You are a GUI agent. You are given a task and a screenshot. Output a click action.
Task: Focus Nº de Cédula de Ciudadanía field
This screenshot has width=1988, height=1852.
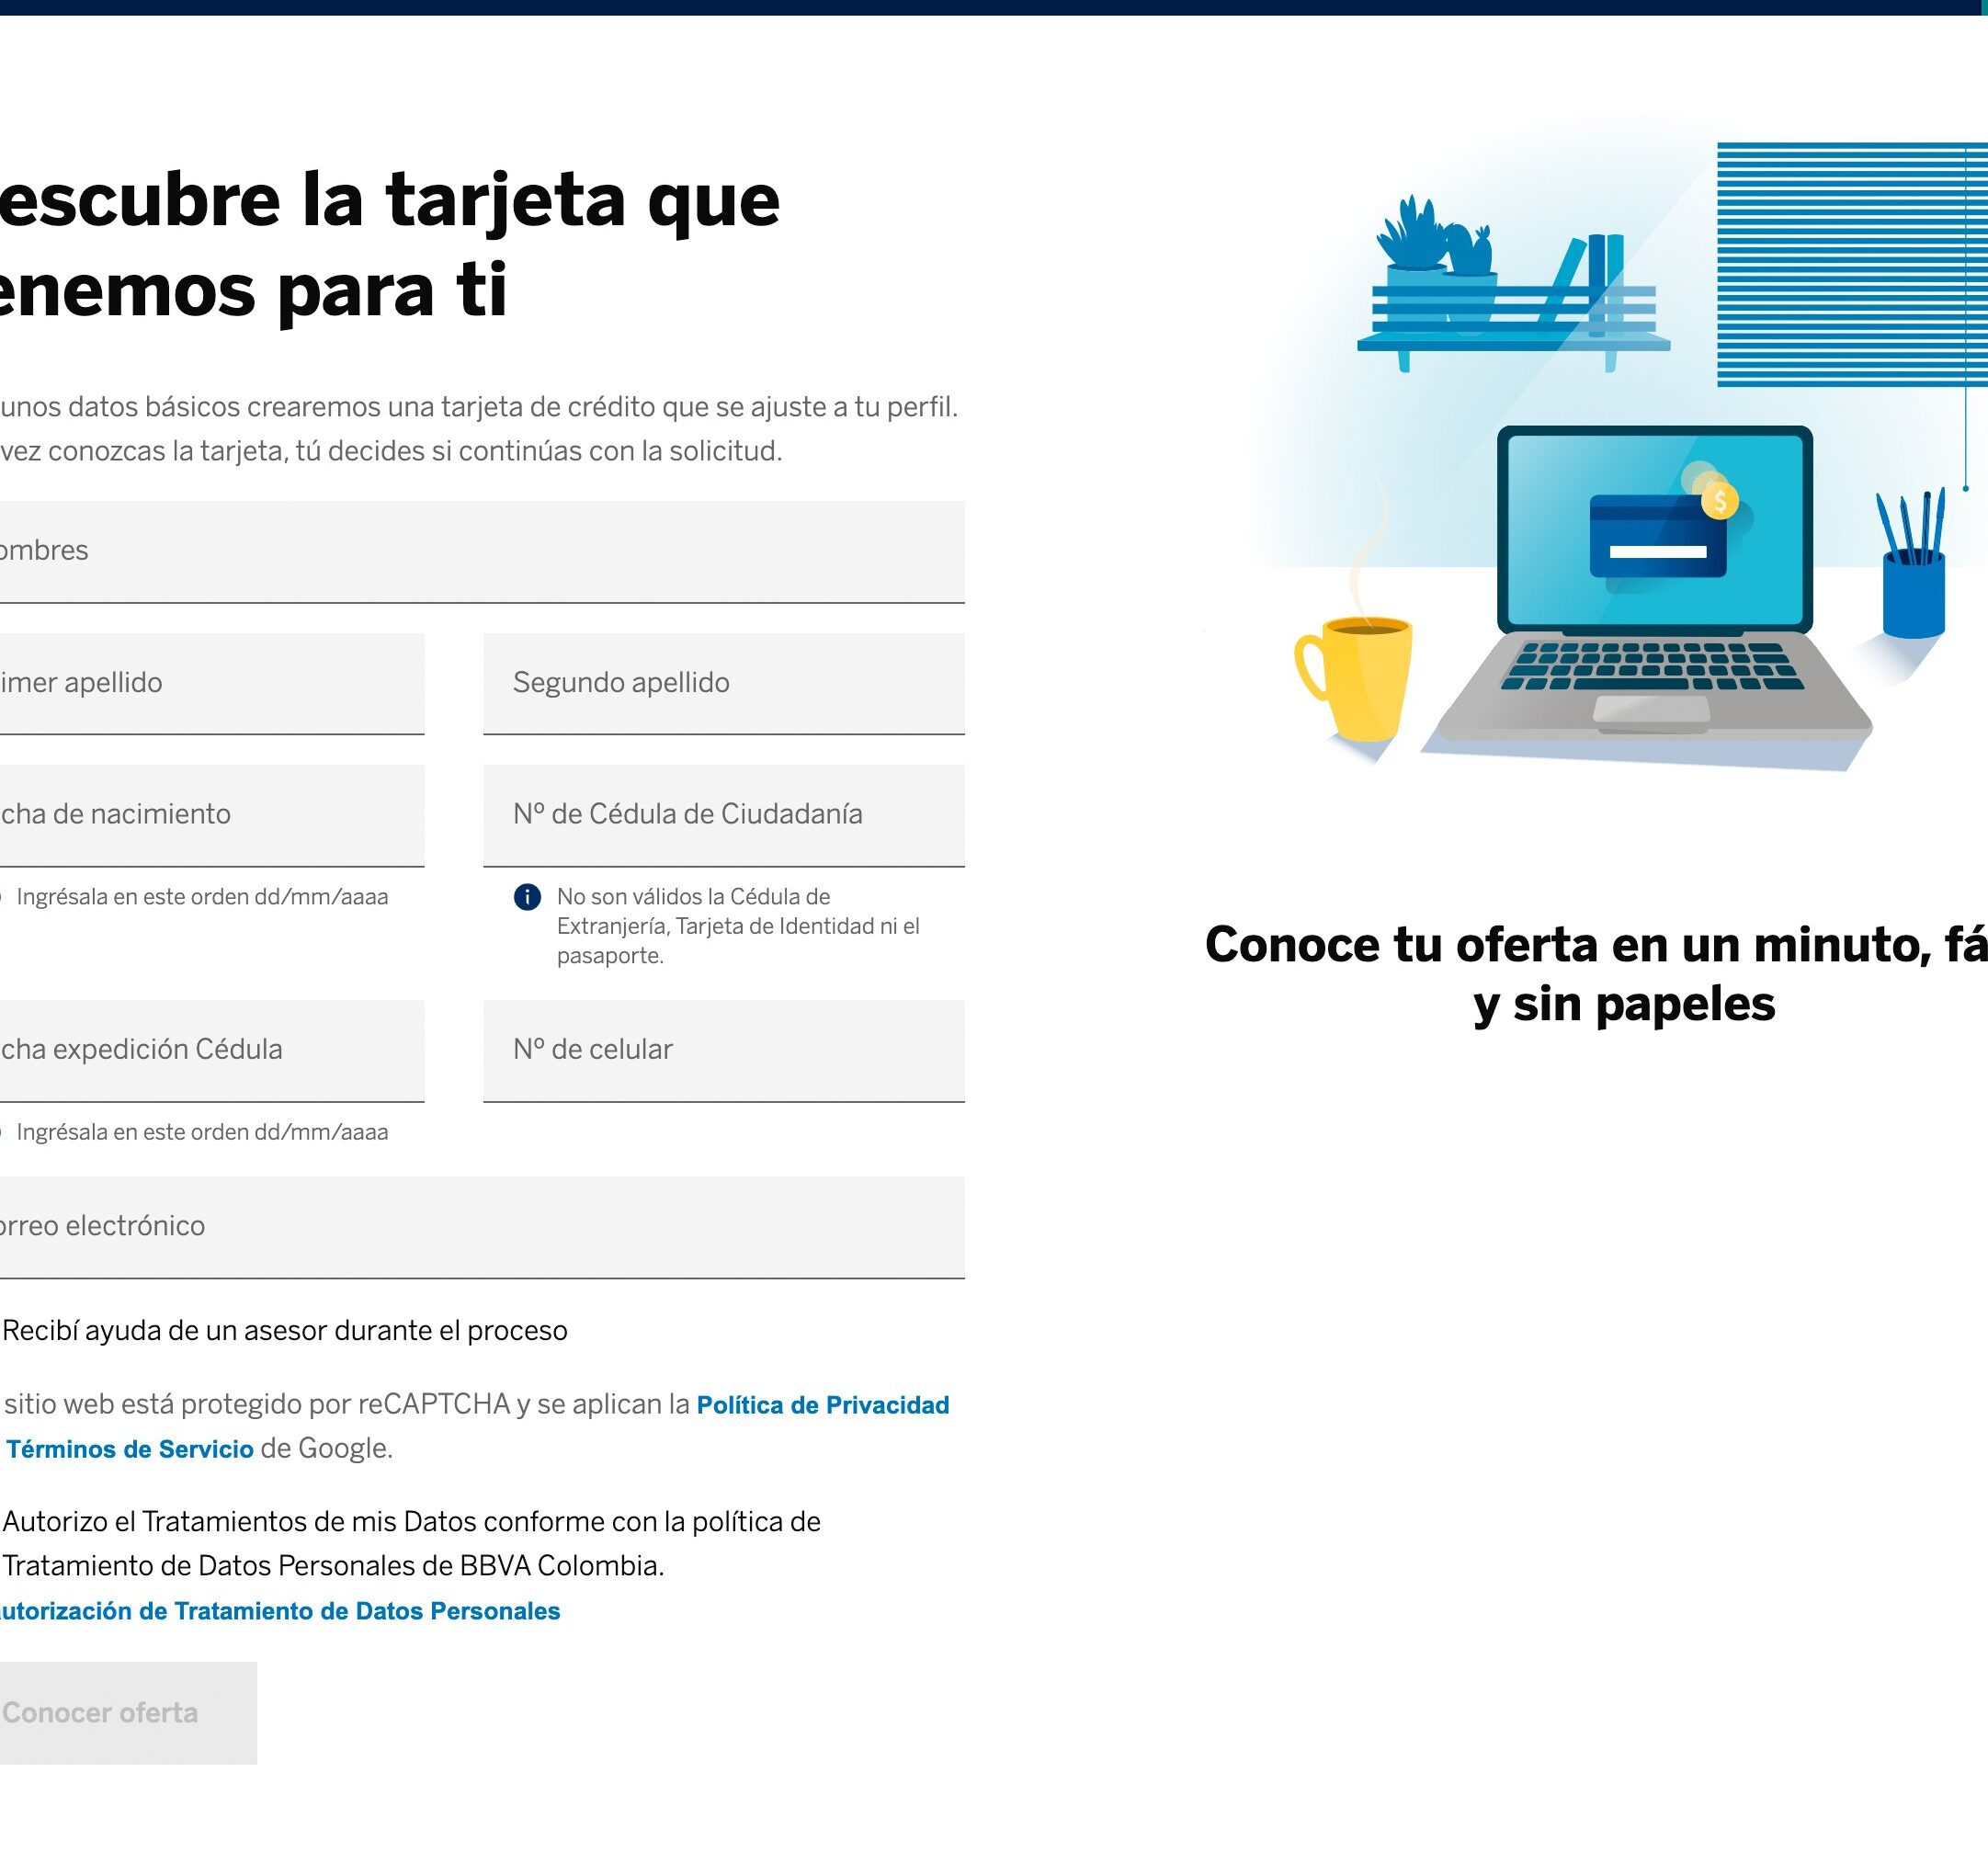click(723, 814)
